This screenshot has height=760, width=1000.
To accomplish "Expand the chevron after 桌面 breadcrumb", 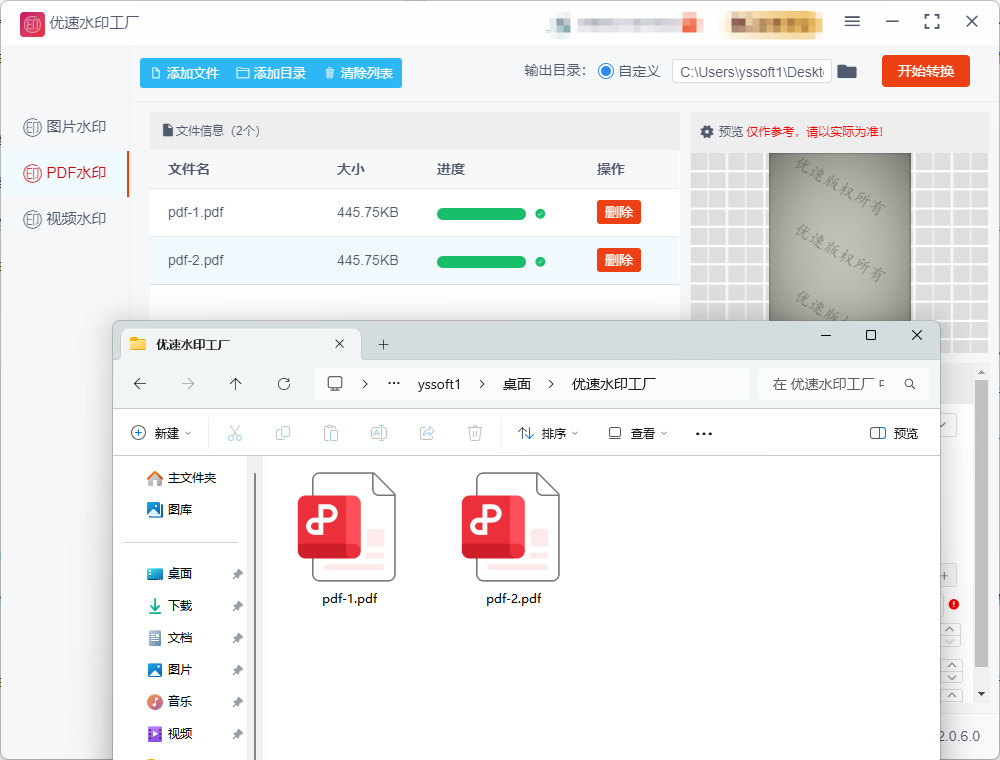I will 551,384.
